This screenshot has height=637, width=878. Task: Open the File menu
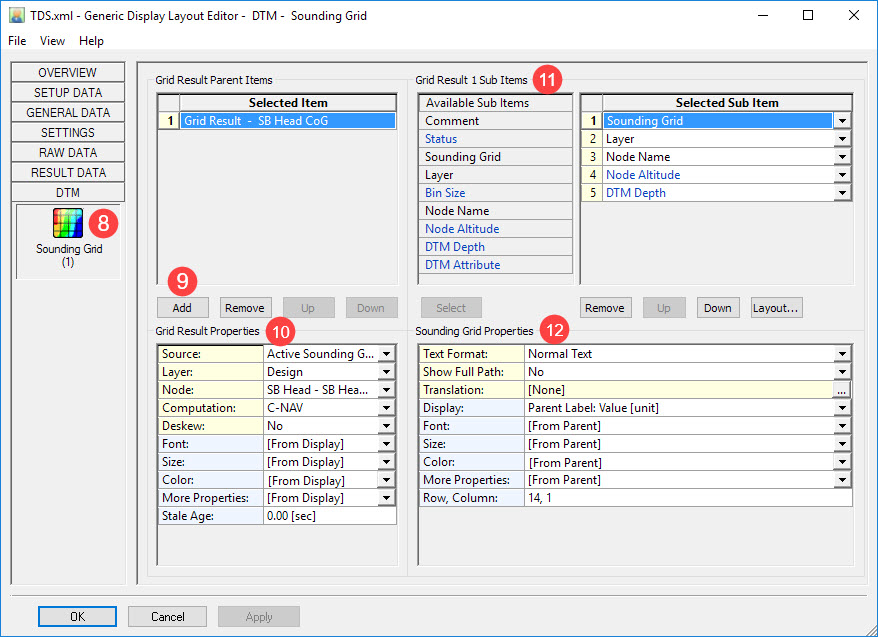point(17,41)
